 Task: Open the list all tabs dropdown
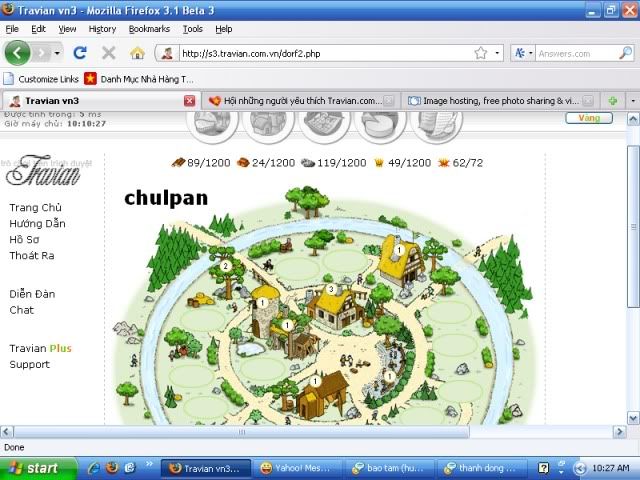click(x=633, y=101)
